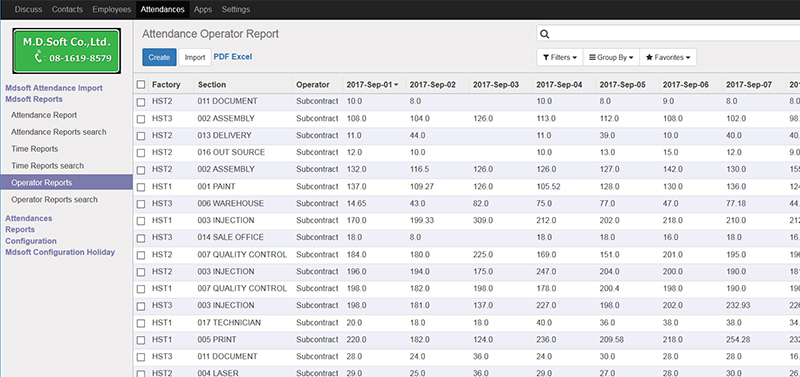
Task: Sort by the 2017-Sep-06 column header
Action: tap(686, 85)
